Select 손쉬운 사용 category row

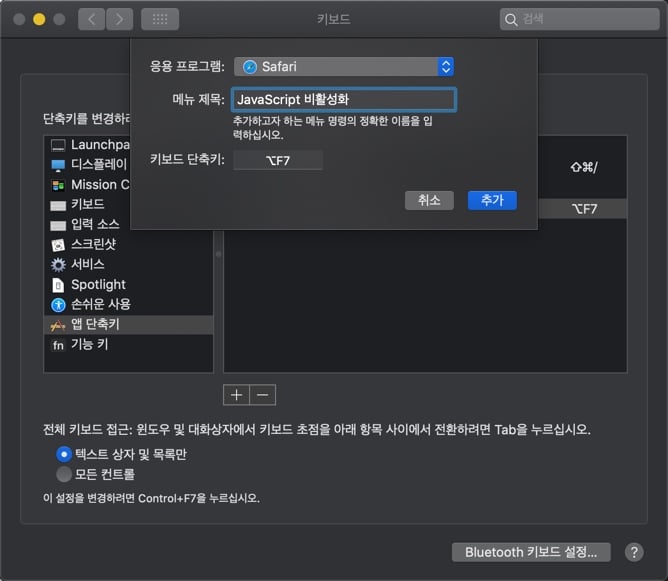coord(128,305)
